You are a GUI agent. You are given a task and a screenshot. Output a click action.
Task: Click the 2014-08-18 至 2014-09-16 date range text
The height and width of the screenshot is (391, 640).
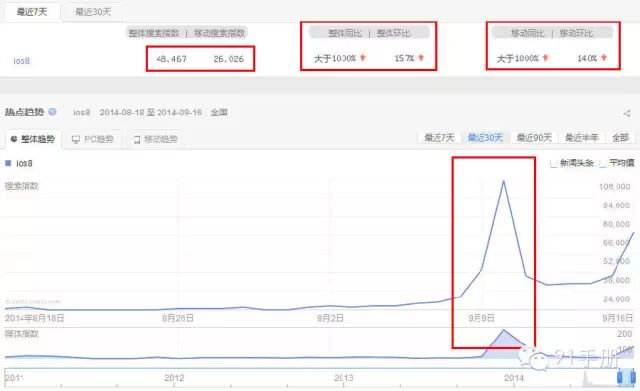(151, 112)
